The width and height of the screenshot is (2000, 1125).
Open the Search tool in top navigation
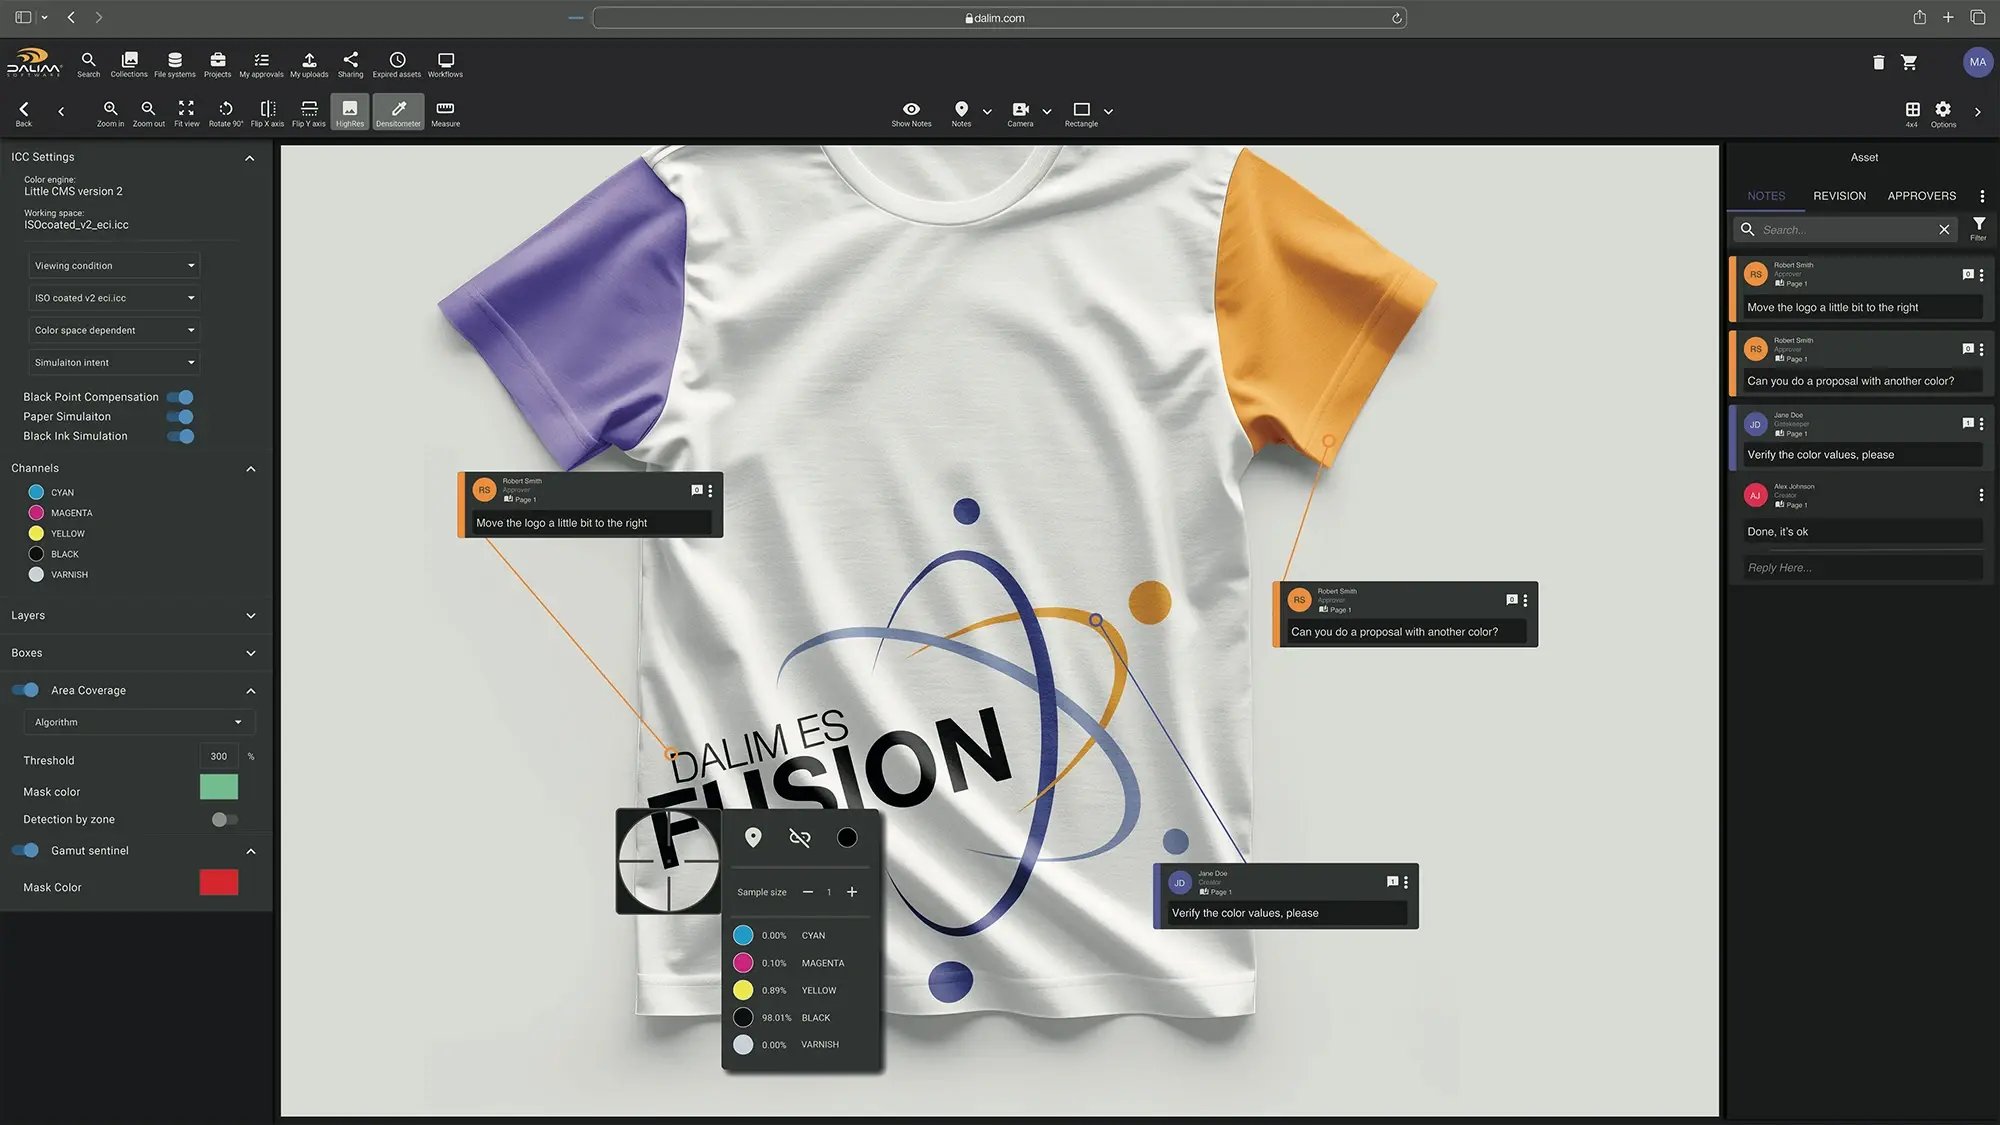[x=88, y=64]
